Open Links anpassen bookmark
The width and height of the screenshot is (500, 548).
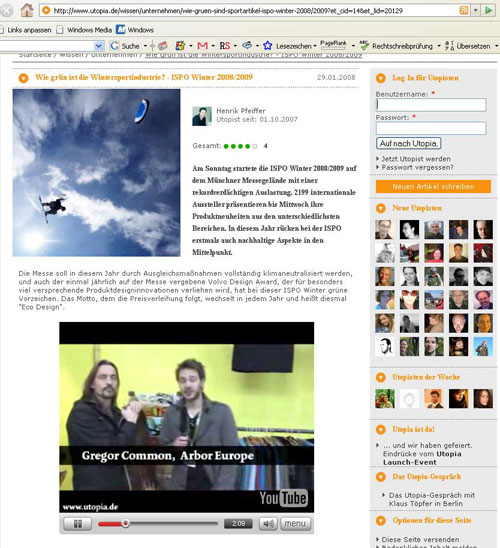(x=26, y=30)
